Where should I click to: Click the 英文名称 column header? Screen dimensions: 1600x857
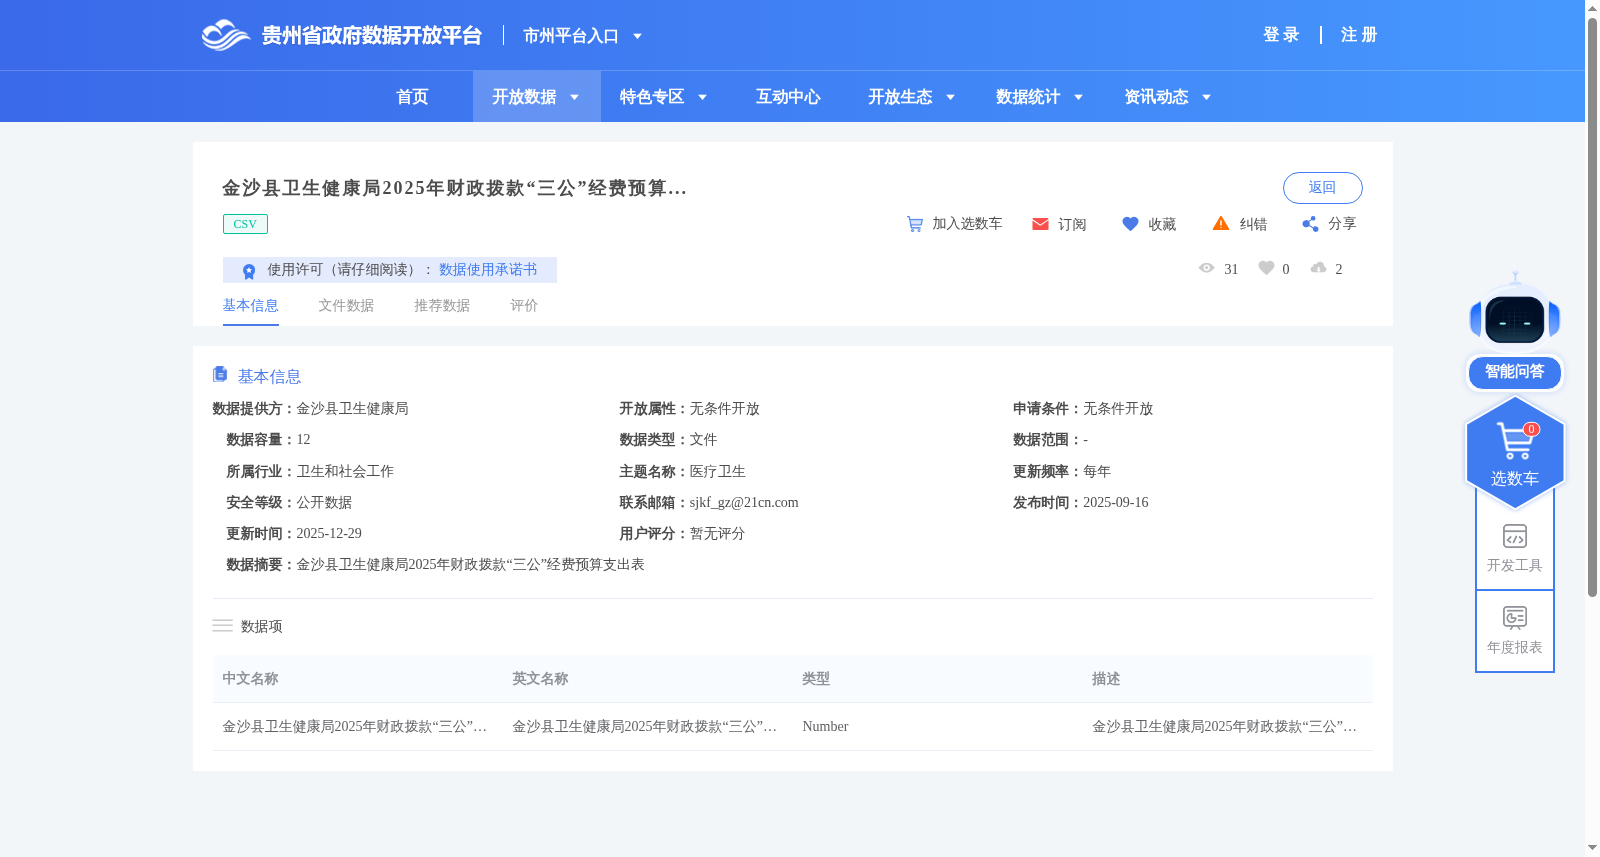click(540, 679)
